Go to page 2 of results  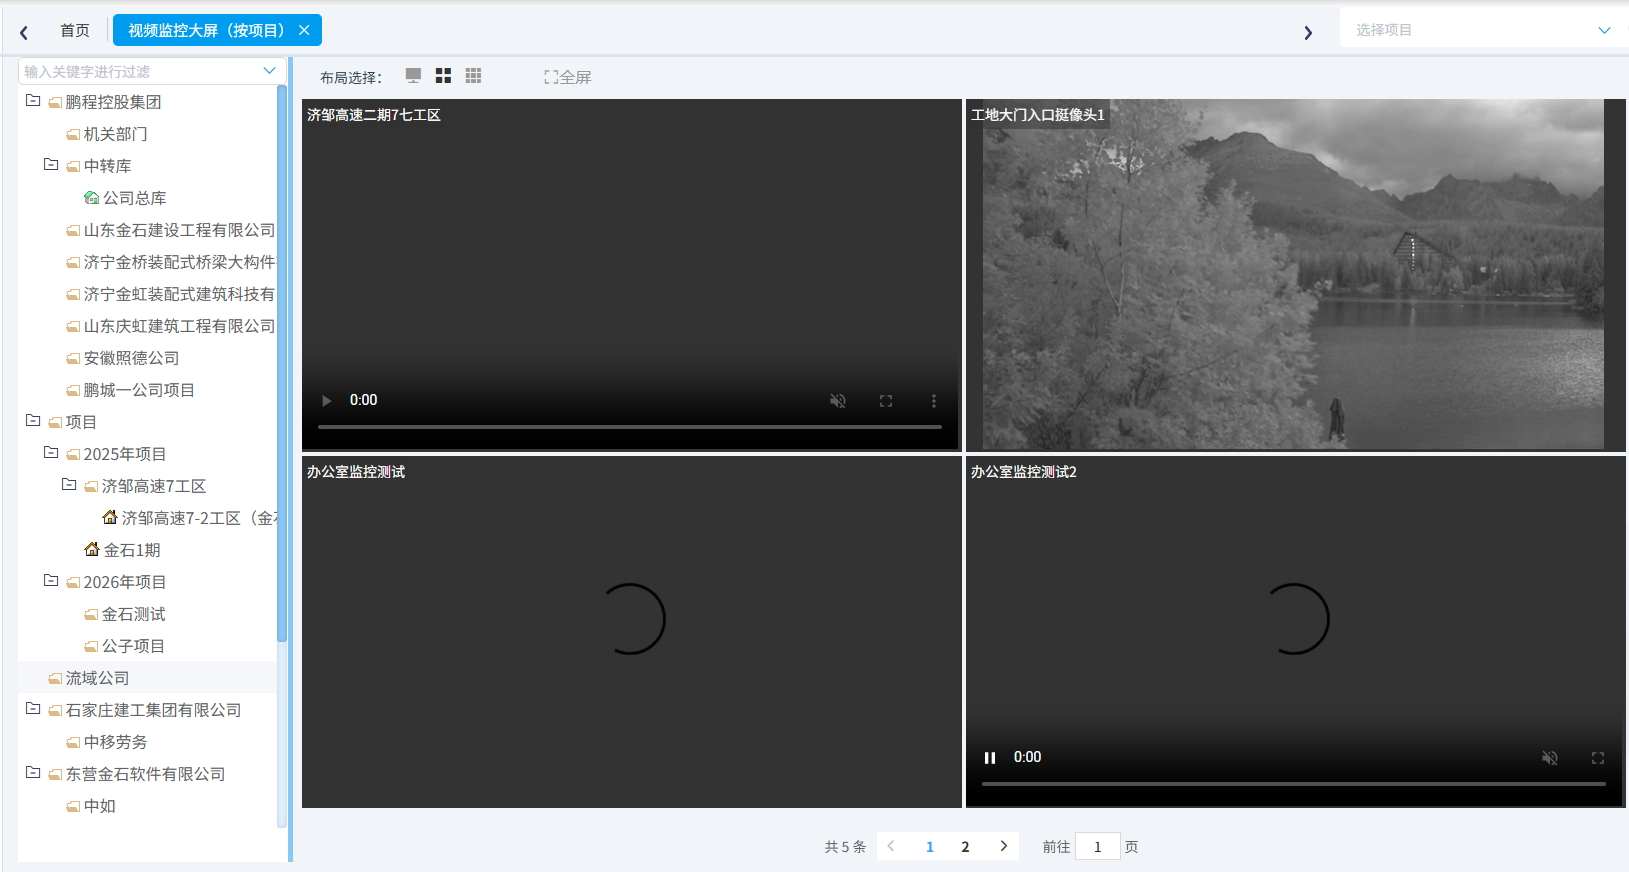pyautogui.click(x=965, y=846)
